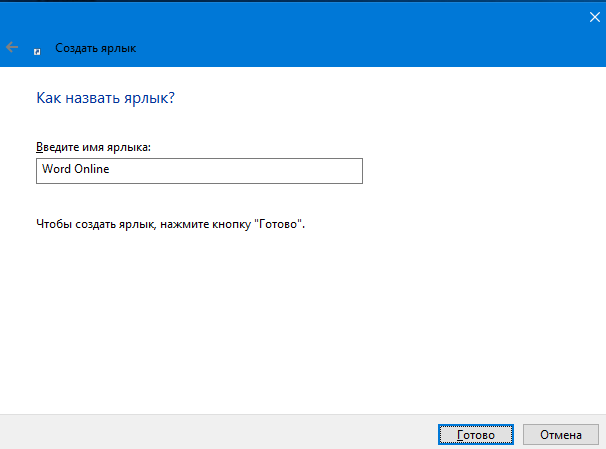Cancel the wizard with Отмена

tap(561, 435)
